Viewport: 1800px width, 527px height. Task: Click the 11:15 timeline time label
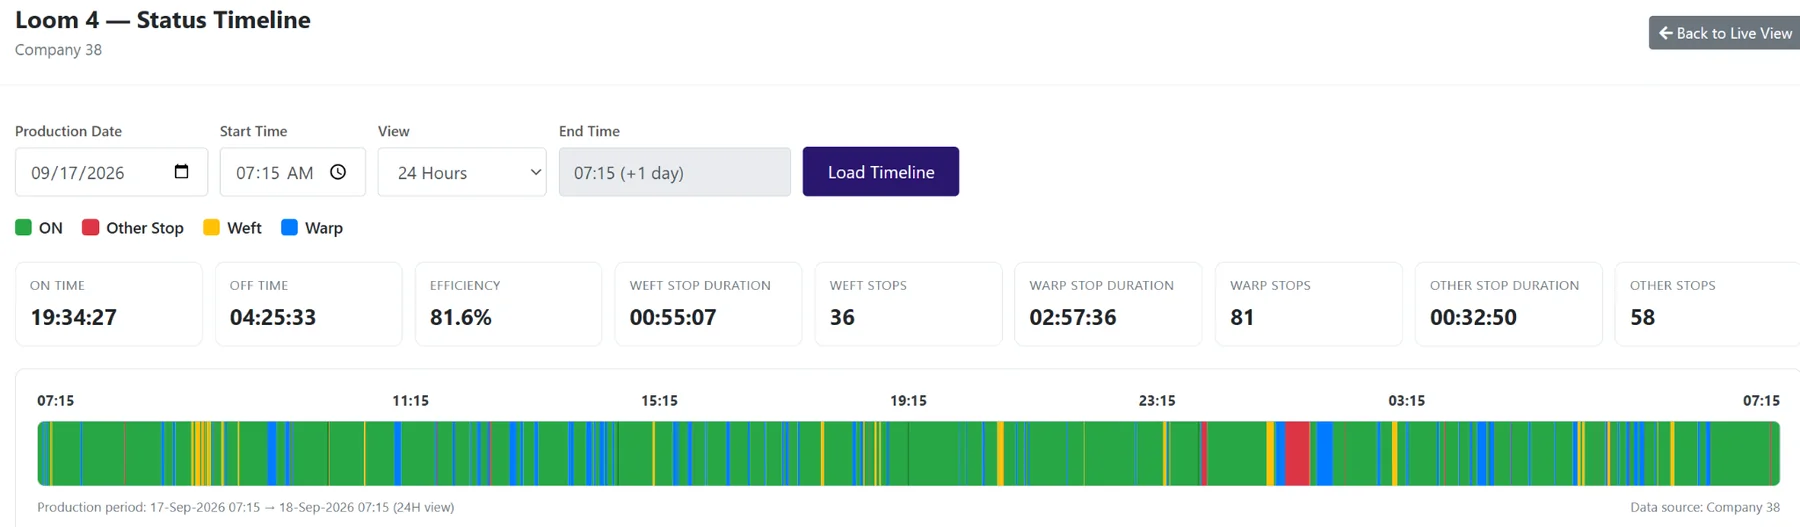point(410,400)
